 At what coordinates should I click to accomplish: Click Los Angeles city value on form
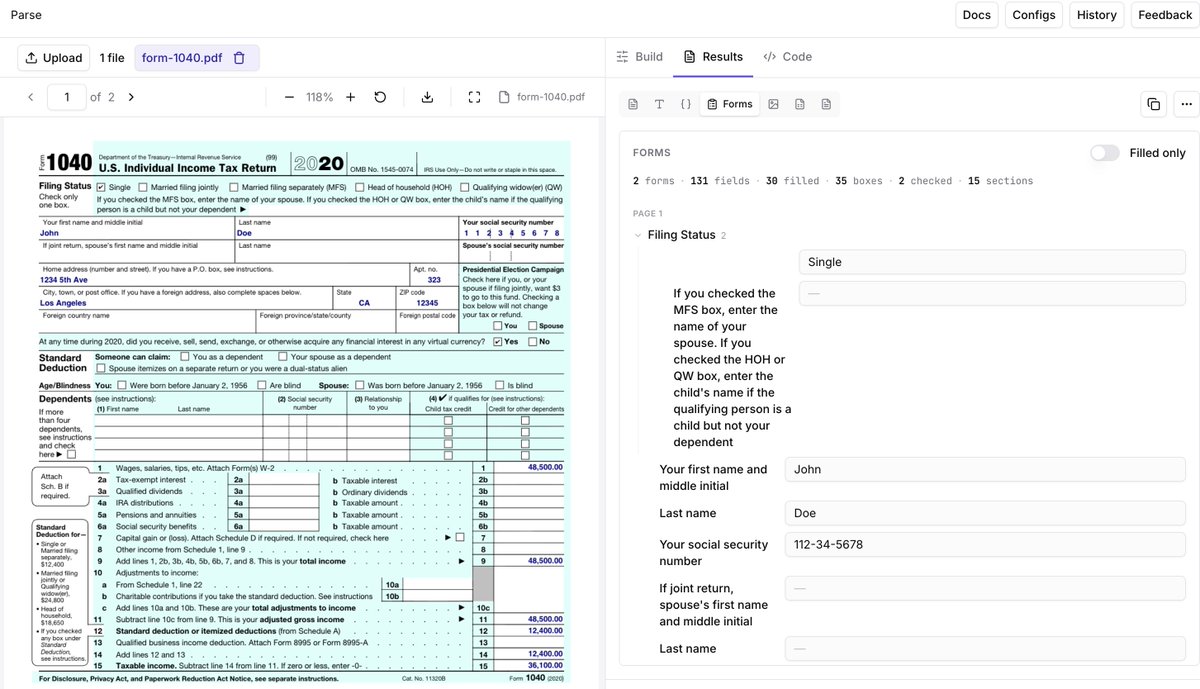63,303
